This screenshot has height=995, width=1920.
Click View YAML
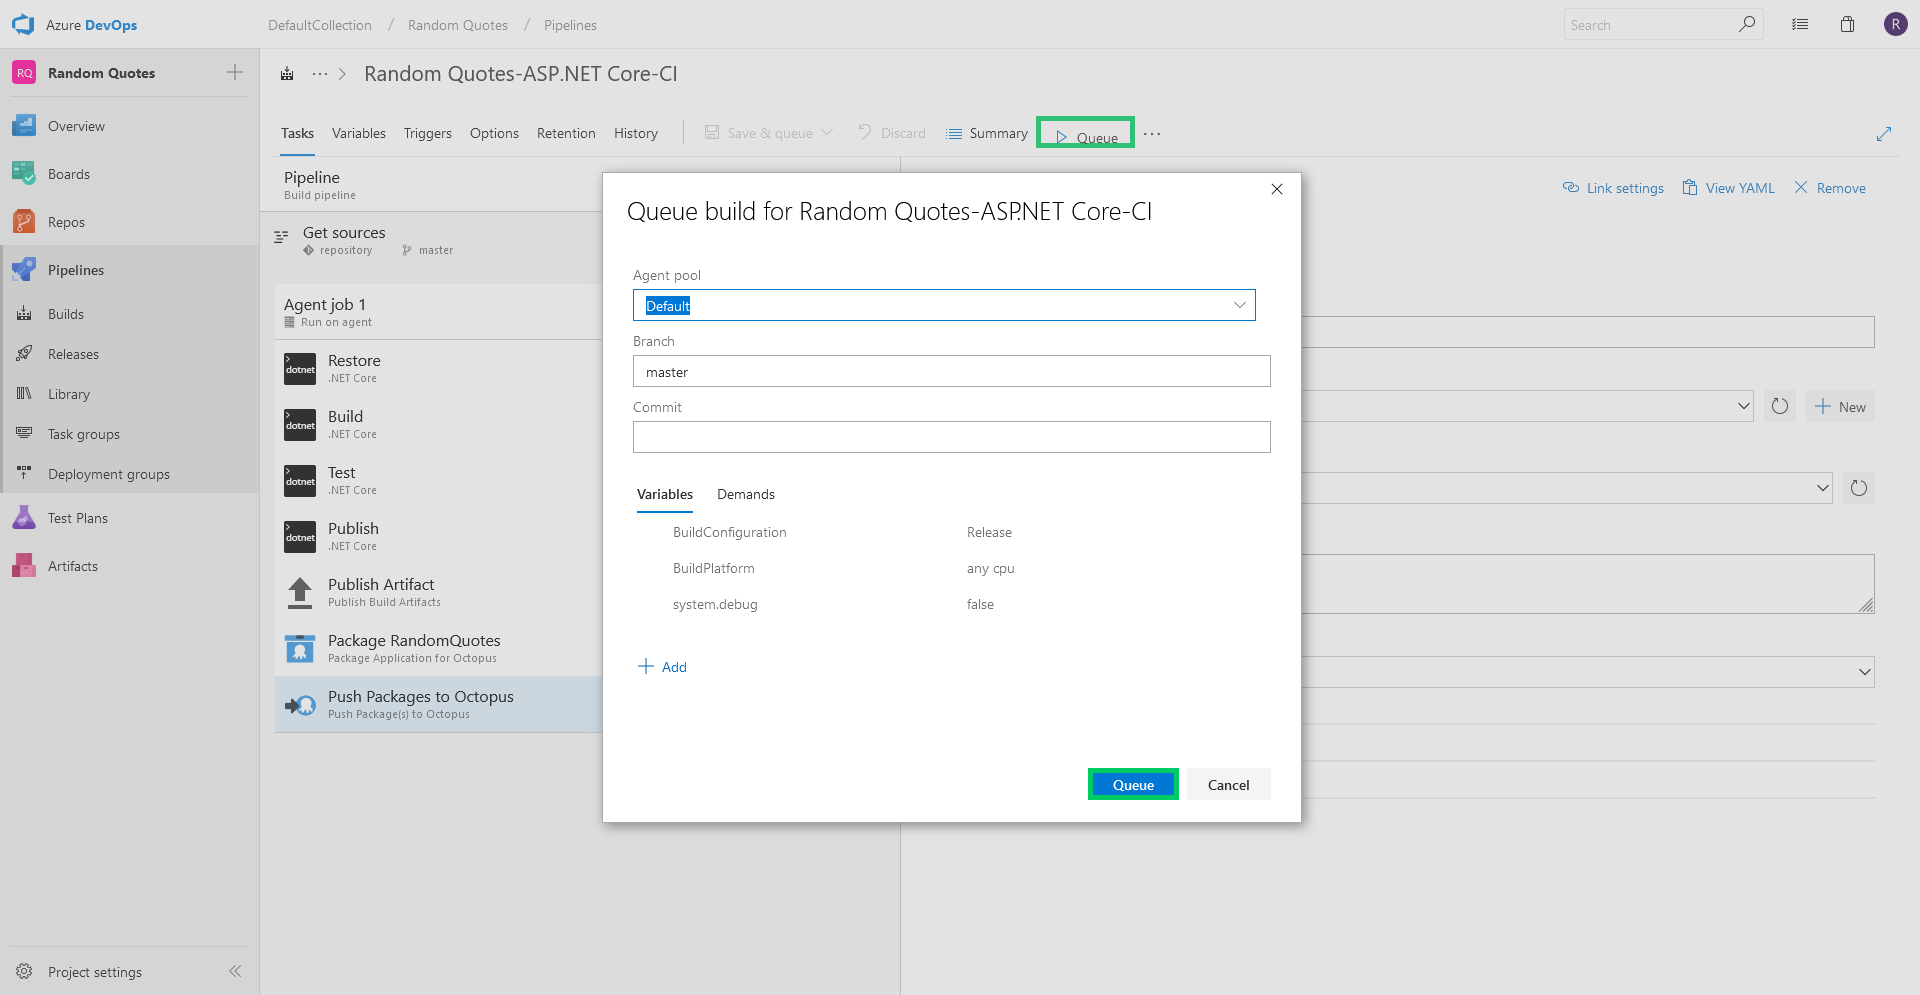coord(1729,188)
